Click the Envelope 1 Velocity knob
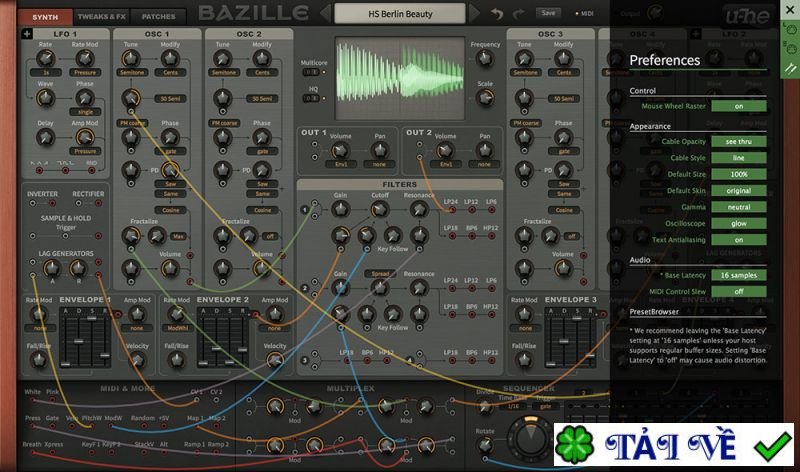 click(137, 360)
